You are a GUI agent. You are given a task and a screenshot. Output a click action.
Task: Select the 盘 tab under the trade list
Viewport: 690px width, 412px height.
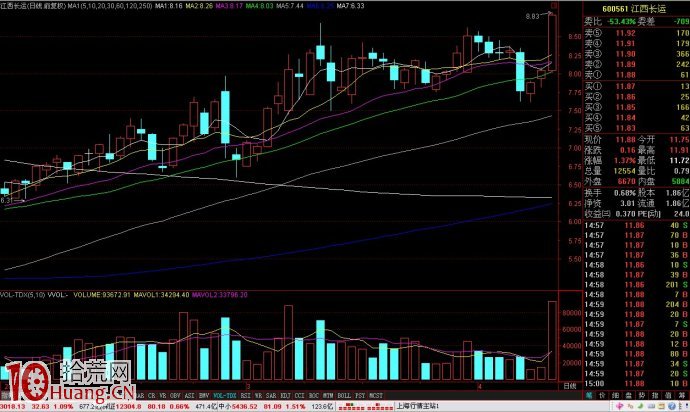click(628, 396)
